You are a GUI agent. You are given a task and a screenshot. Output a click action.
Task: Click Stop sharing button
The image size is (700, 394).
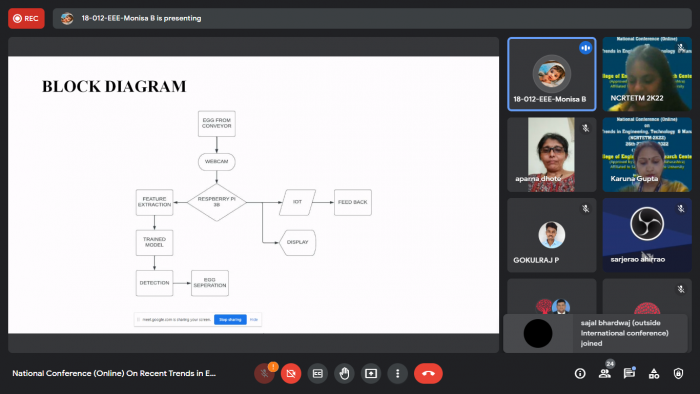coord(230,319)
